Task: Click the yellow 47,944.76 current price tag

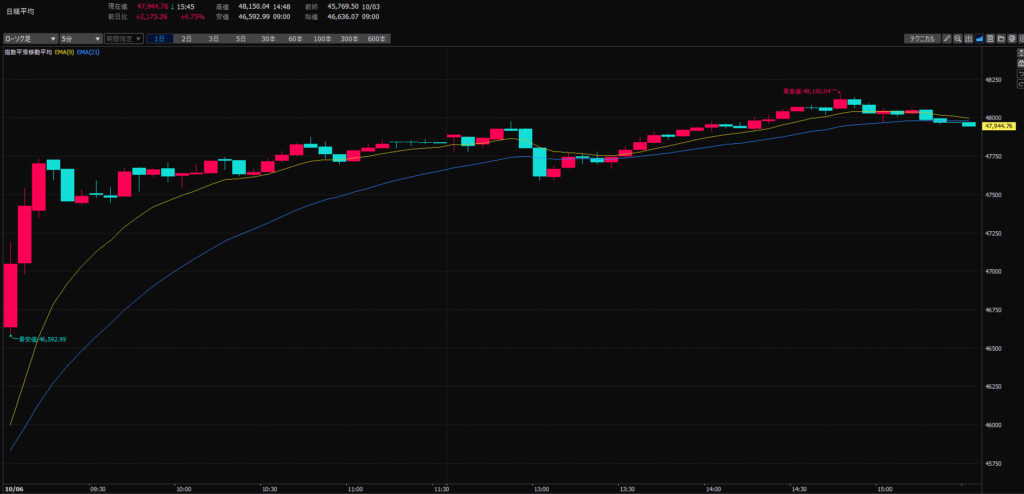Action: 999,127
